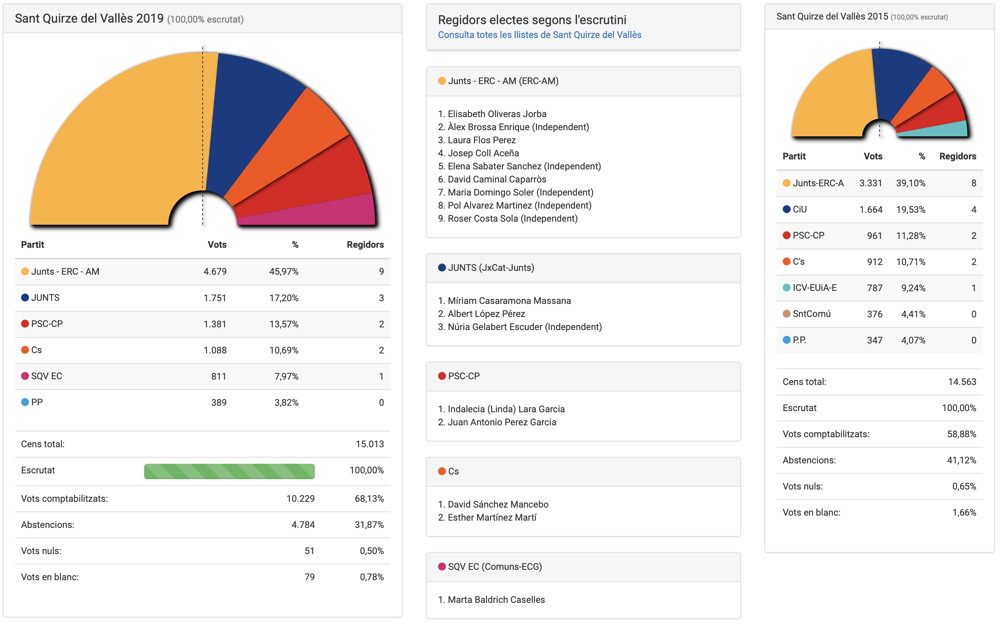Select councillor Elisabeth Oliveras Jorba
The width and height of the screenshot is (1000, 627).
497,114
